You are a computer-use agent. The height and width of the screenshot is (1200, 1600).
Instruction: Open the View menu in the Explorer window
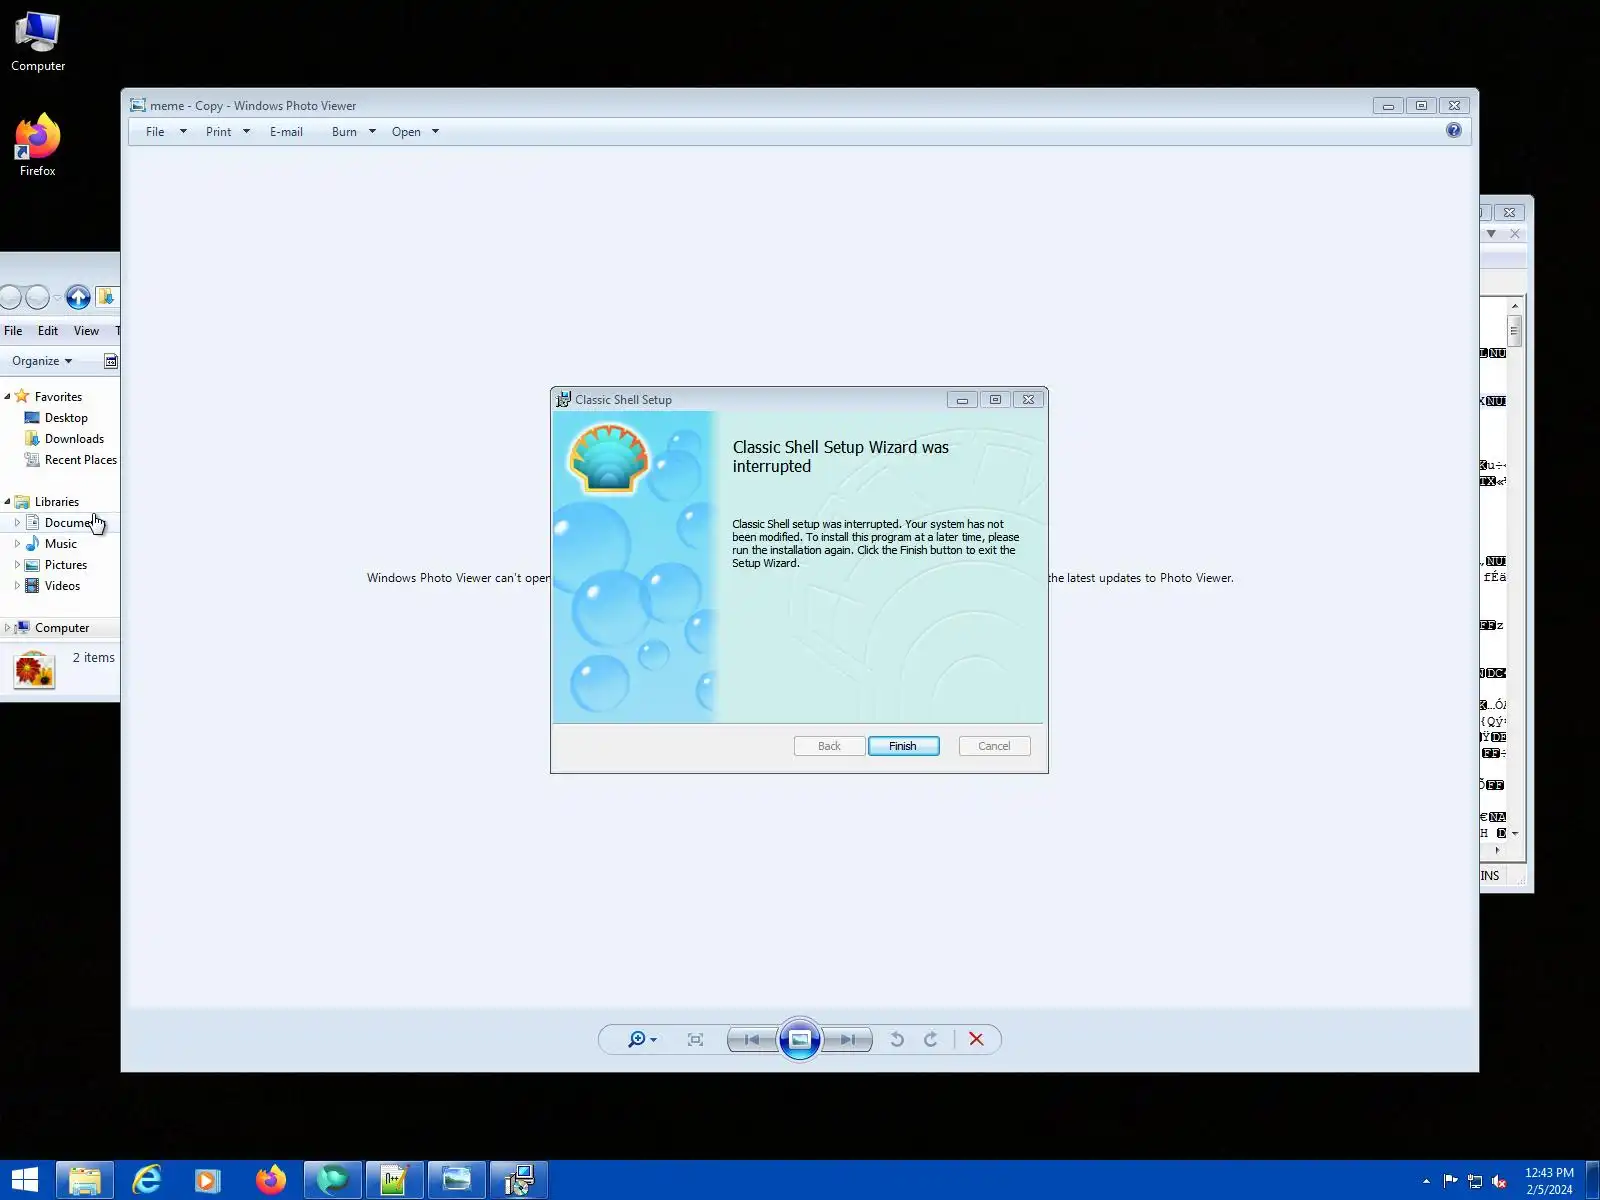click(x=86, y=331)
